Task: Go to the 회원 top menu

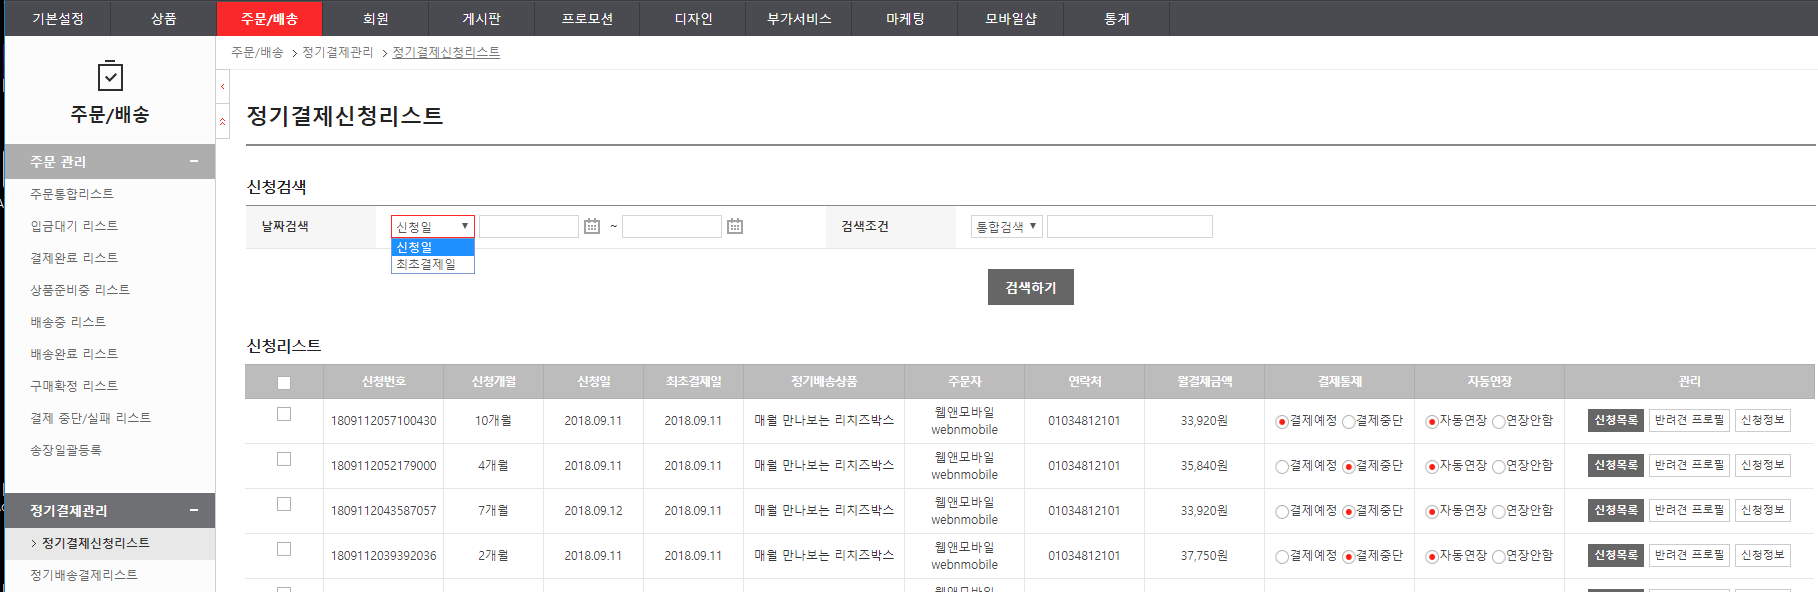Action: click(x=375, y=19)
